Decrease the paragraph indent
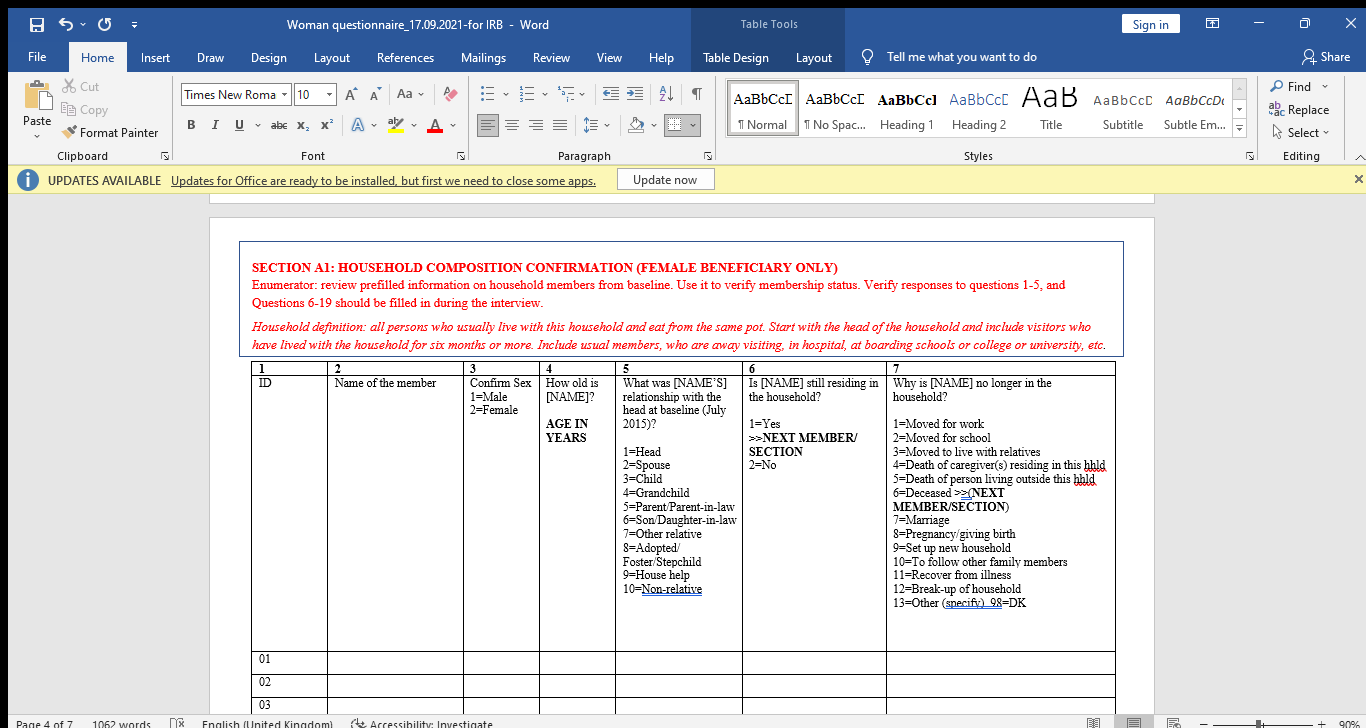 (611, 95)
